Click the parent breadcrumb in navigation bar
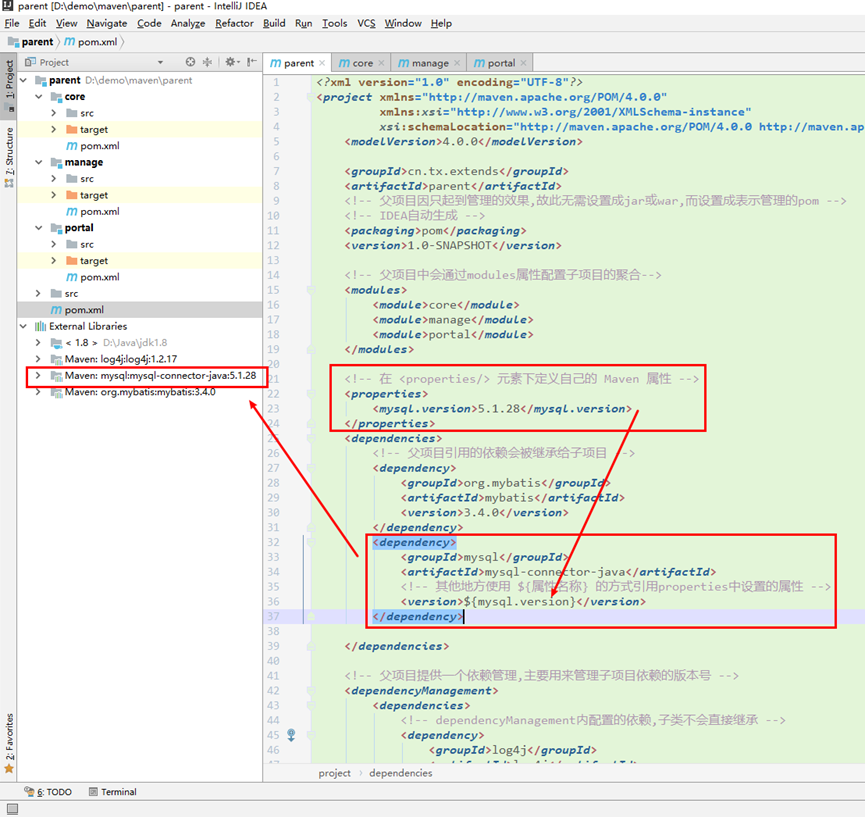Viewport: 865px width, 817px height. (31, 42)
